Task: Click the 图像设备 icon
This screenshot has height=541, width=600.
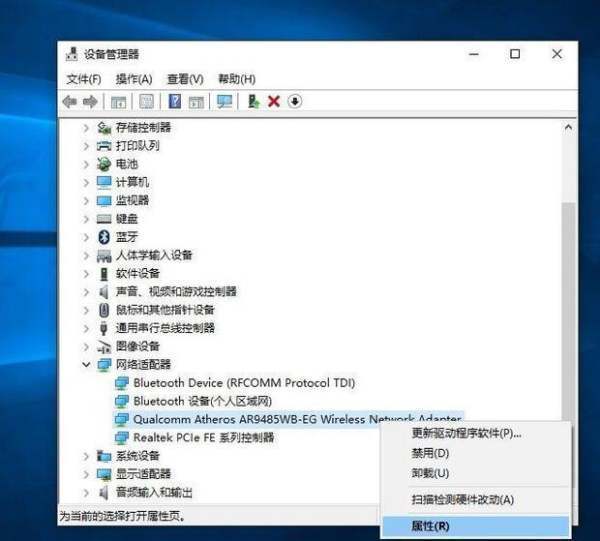Action: pos(104,347)
